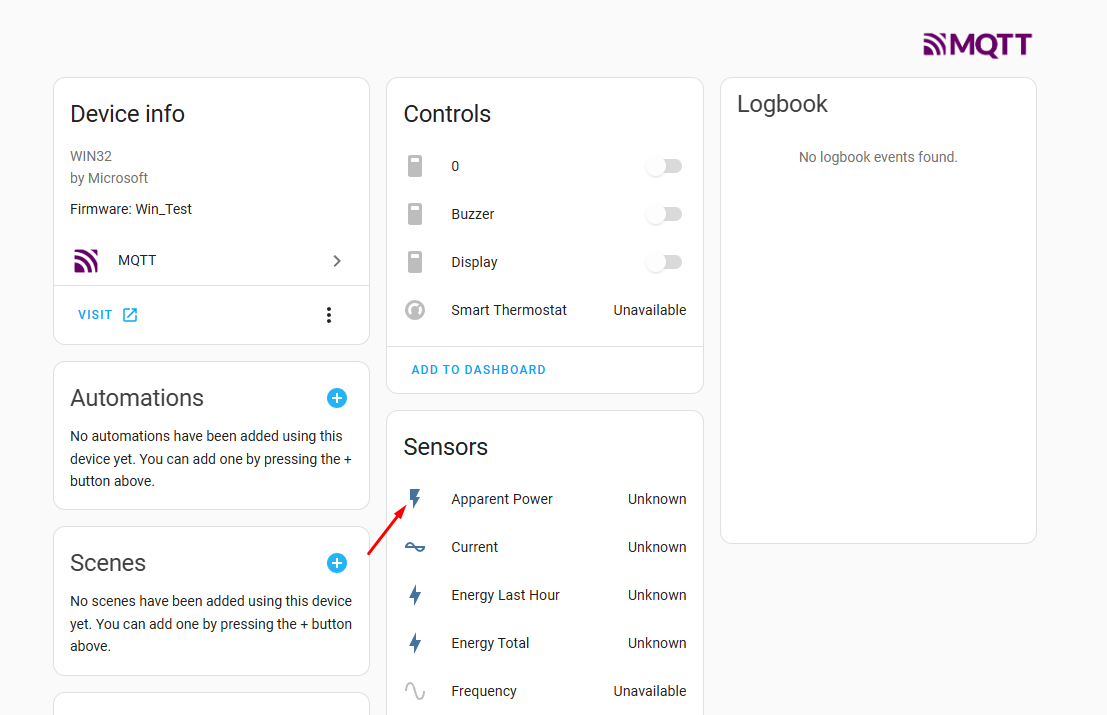Click the Logbook panel heading
This screenshot has width=1107, height=715.
tap(783, 103)
